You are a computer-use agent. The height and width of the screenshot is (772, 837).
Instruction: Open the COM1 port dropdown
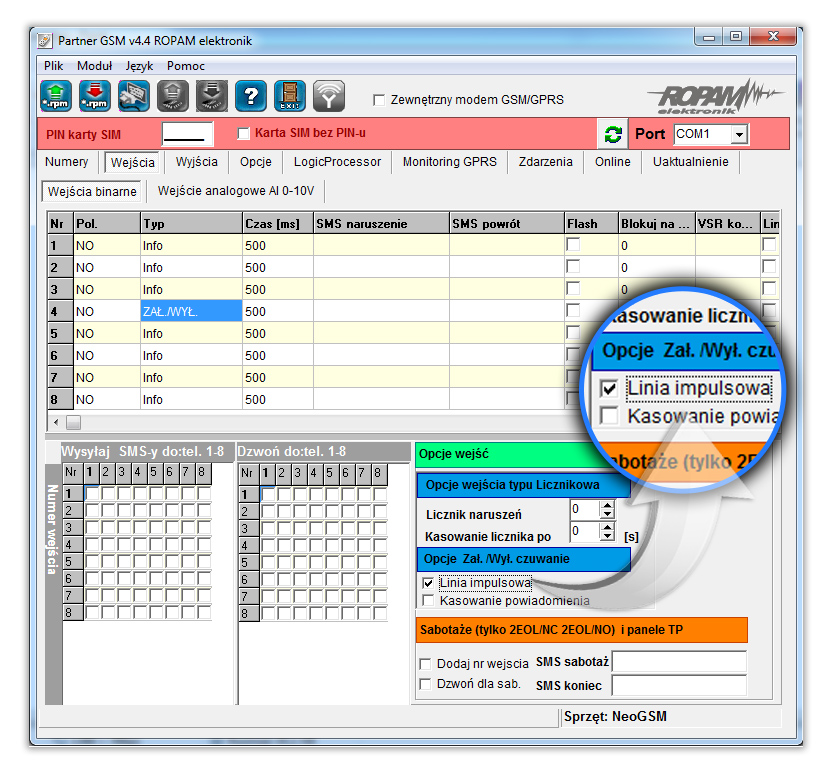click(739, 134)
